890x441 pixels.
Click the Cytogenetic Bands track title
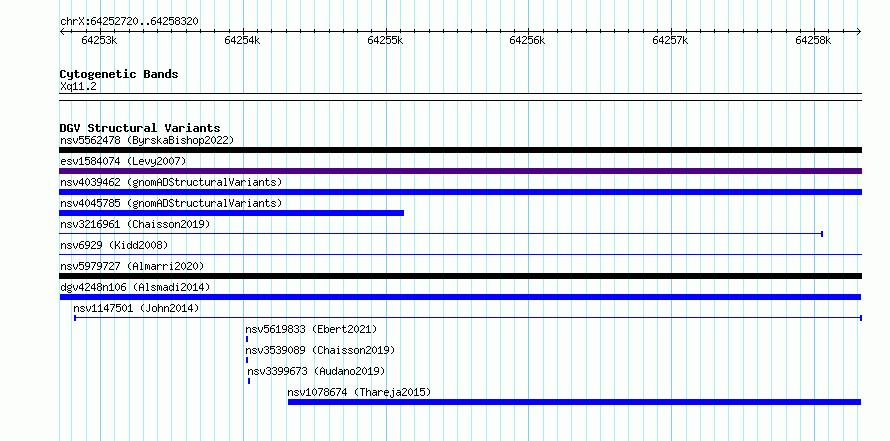119,74
